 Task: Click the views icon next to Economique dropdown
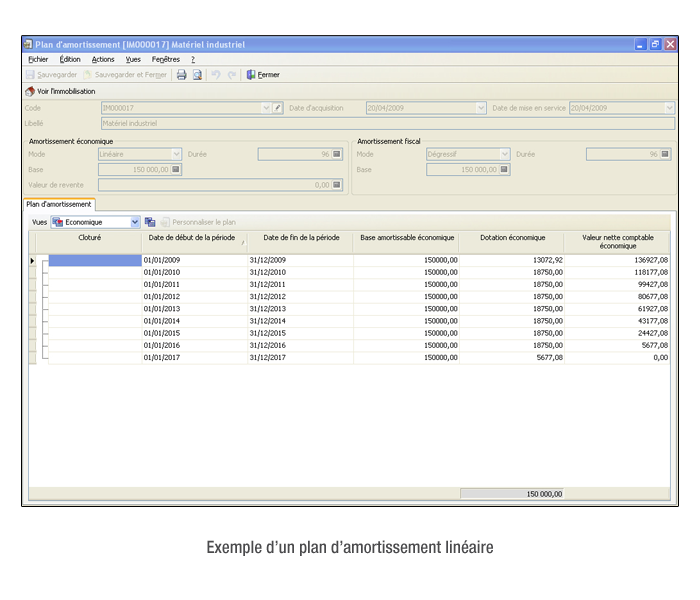coord(150,222)
